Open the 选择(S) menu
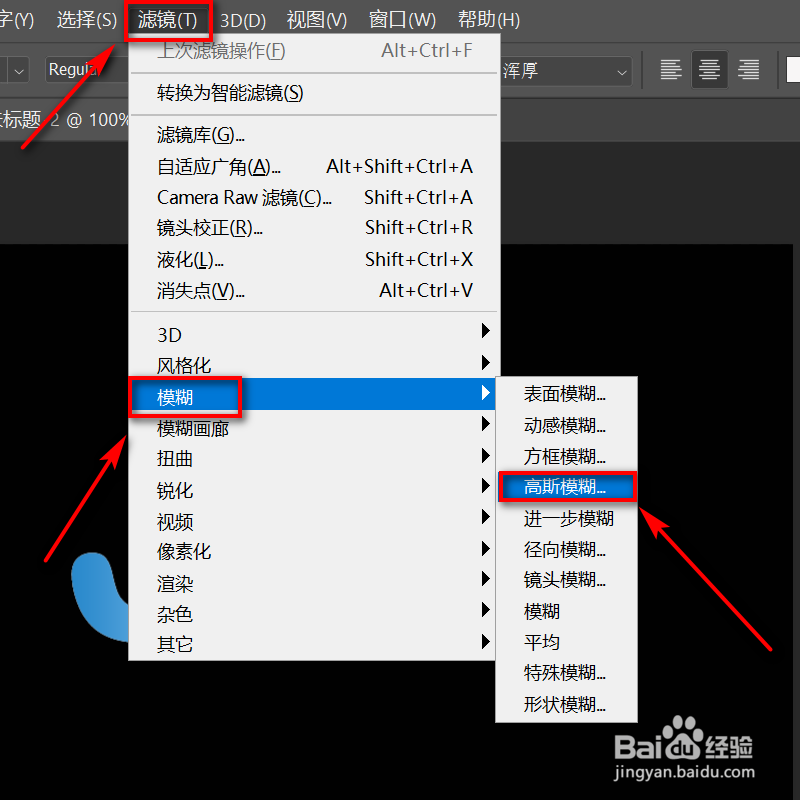This screenshot has height=800, width=800. [87, 20]
